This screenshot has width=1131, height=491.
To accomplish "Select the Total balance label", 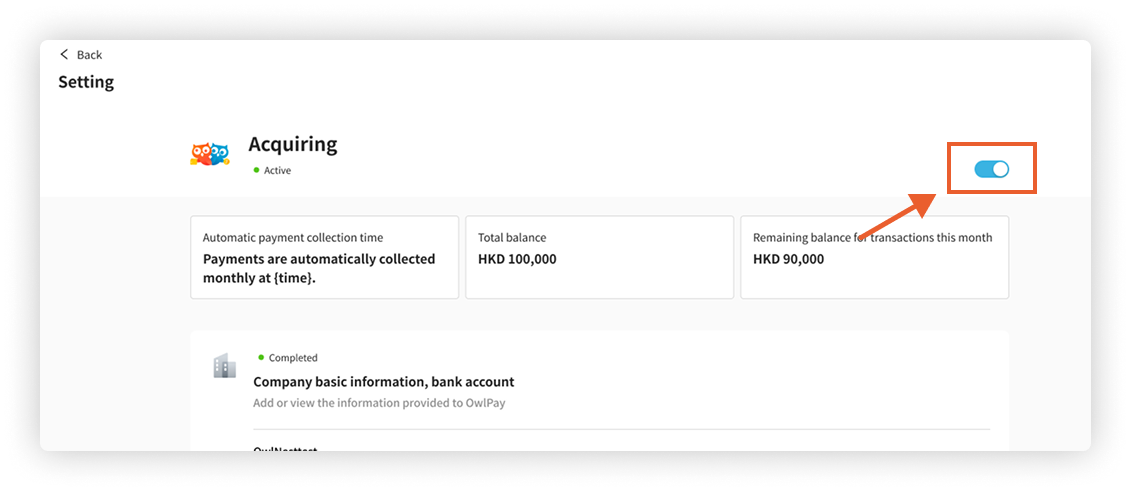I will (x=512, y=238).
